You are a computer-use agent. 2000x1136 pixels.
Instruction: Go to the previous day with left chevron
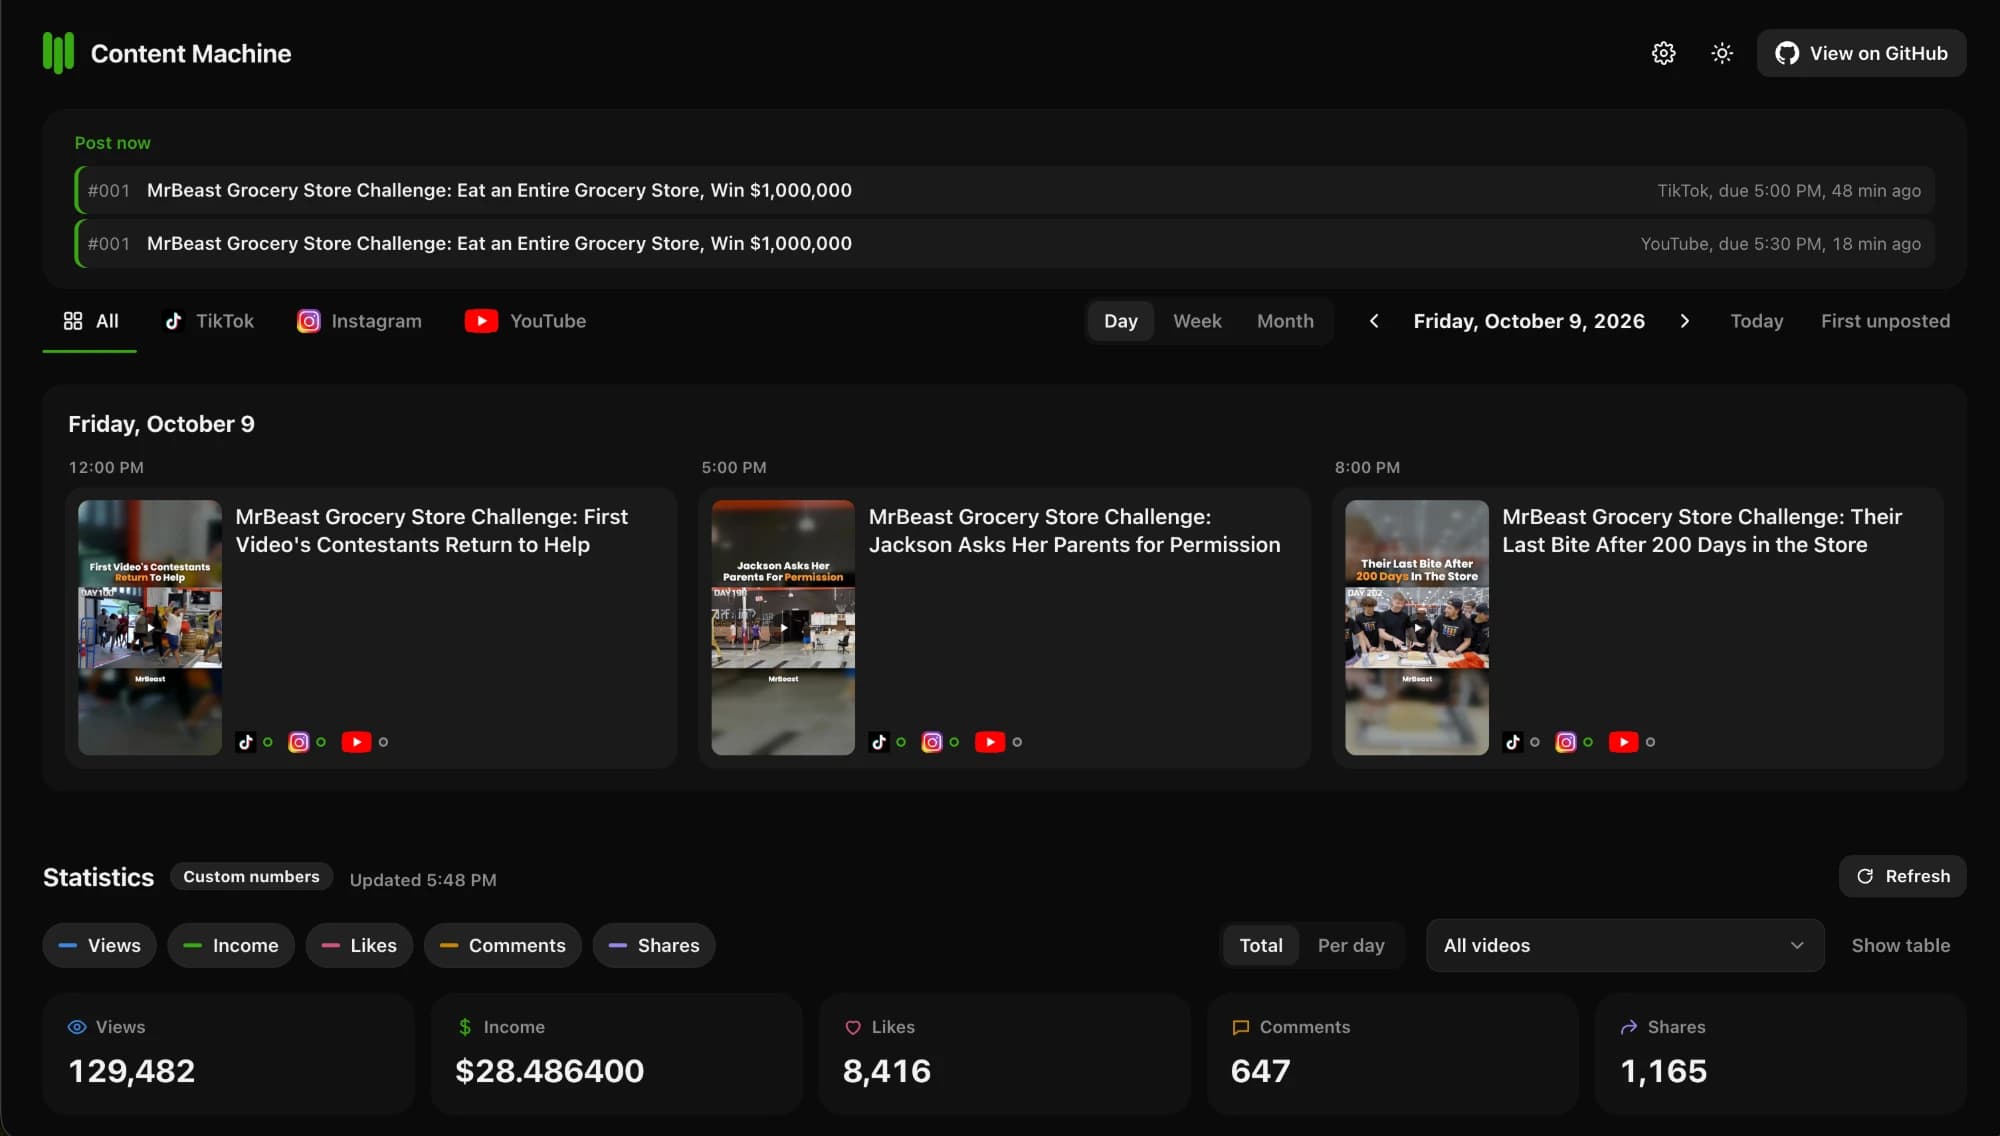[1374, 321]
